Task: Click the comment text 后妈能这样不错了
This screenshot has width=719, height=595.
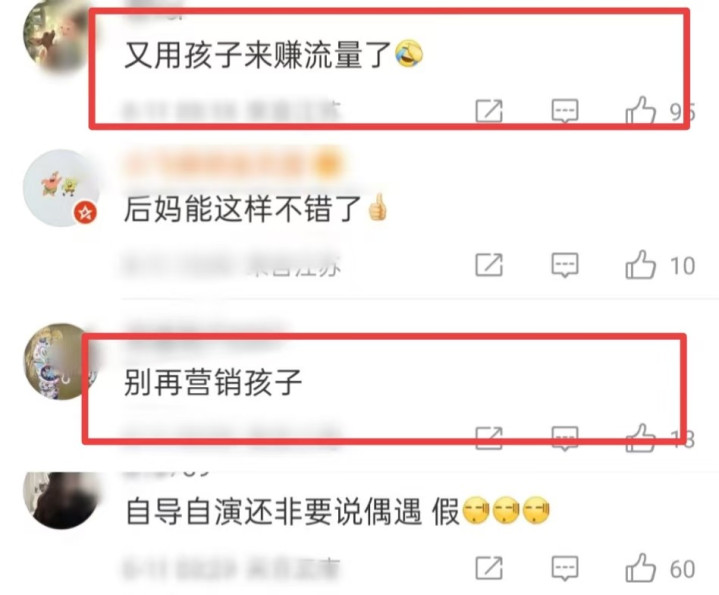Action: click(243, 209)
